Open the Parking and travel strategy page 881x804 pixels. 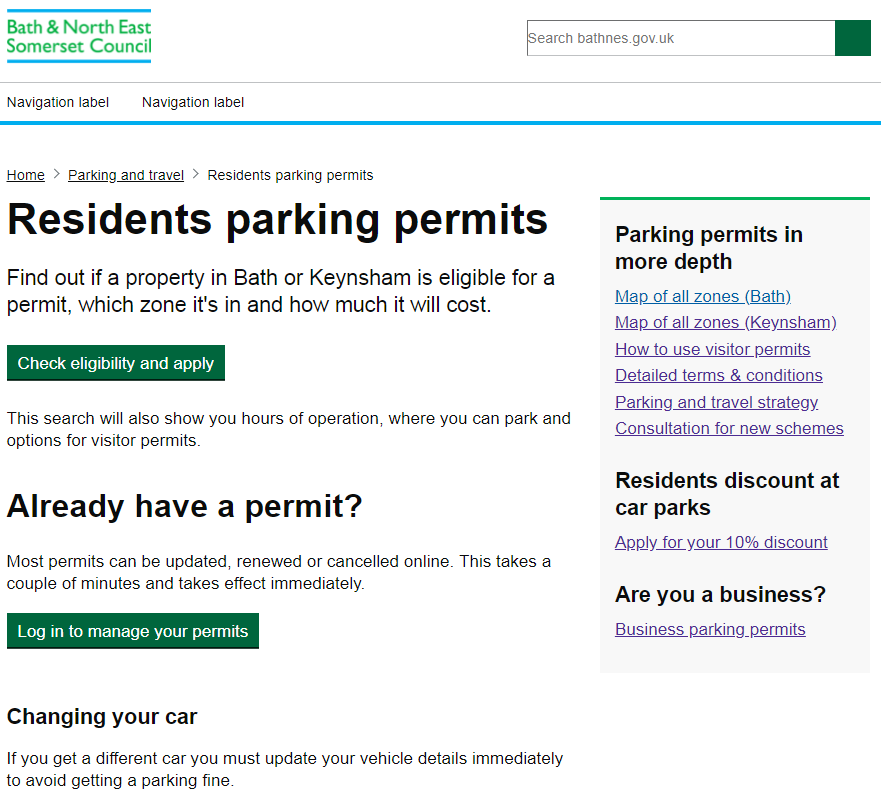pyautogui.click(x=716, y=402)
